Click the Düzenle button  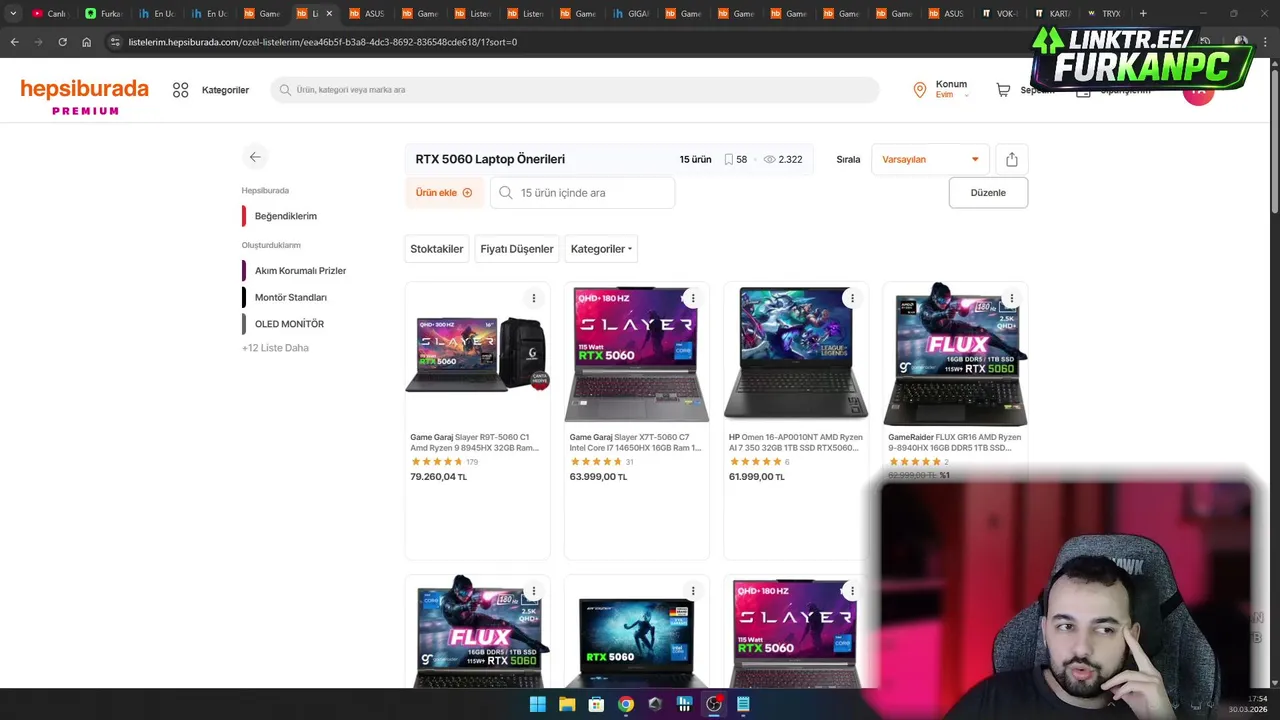pos(988,193)
